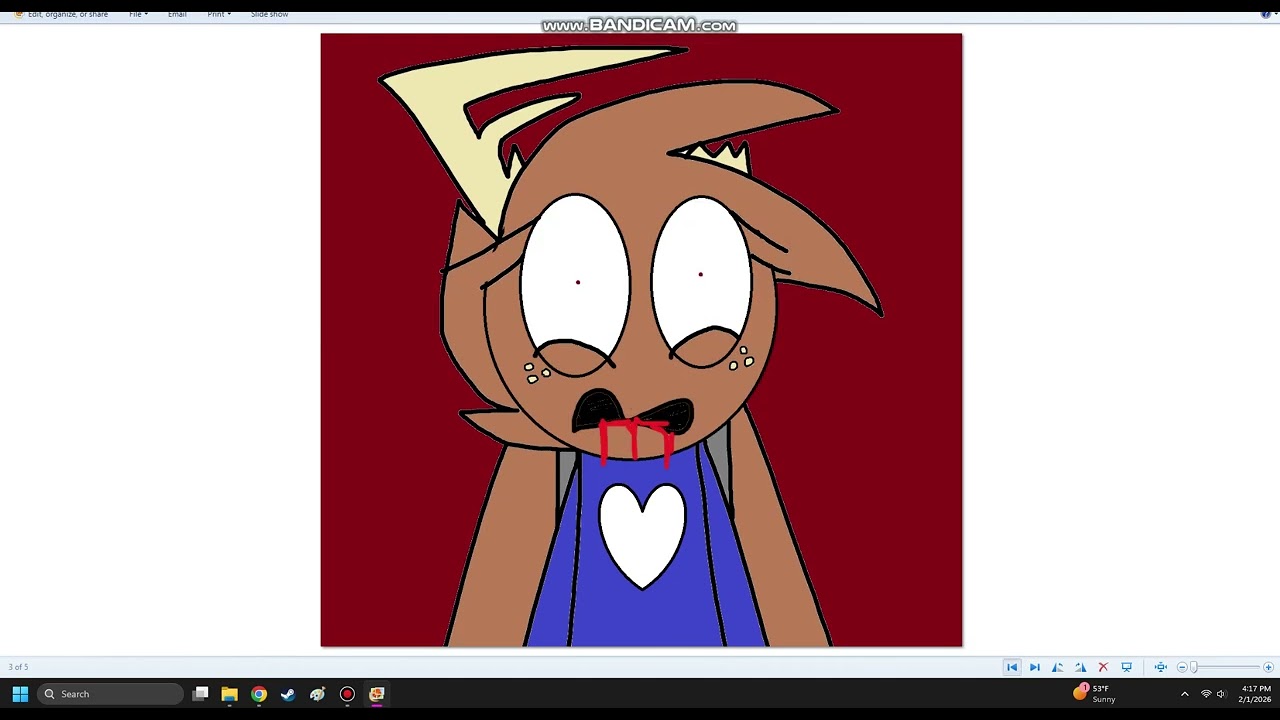Rotate the image clockwise
1280x720 pixels.
1081,667
